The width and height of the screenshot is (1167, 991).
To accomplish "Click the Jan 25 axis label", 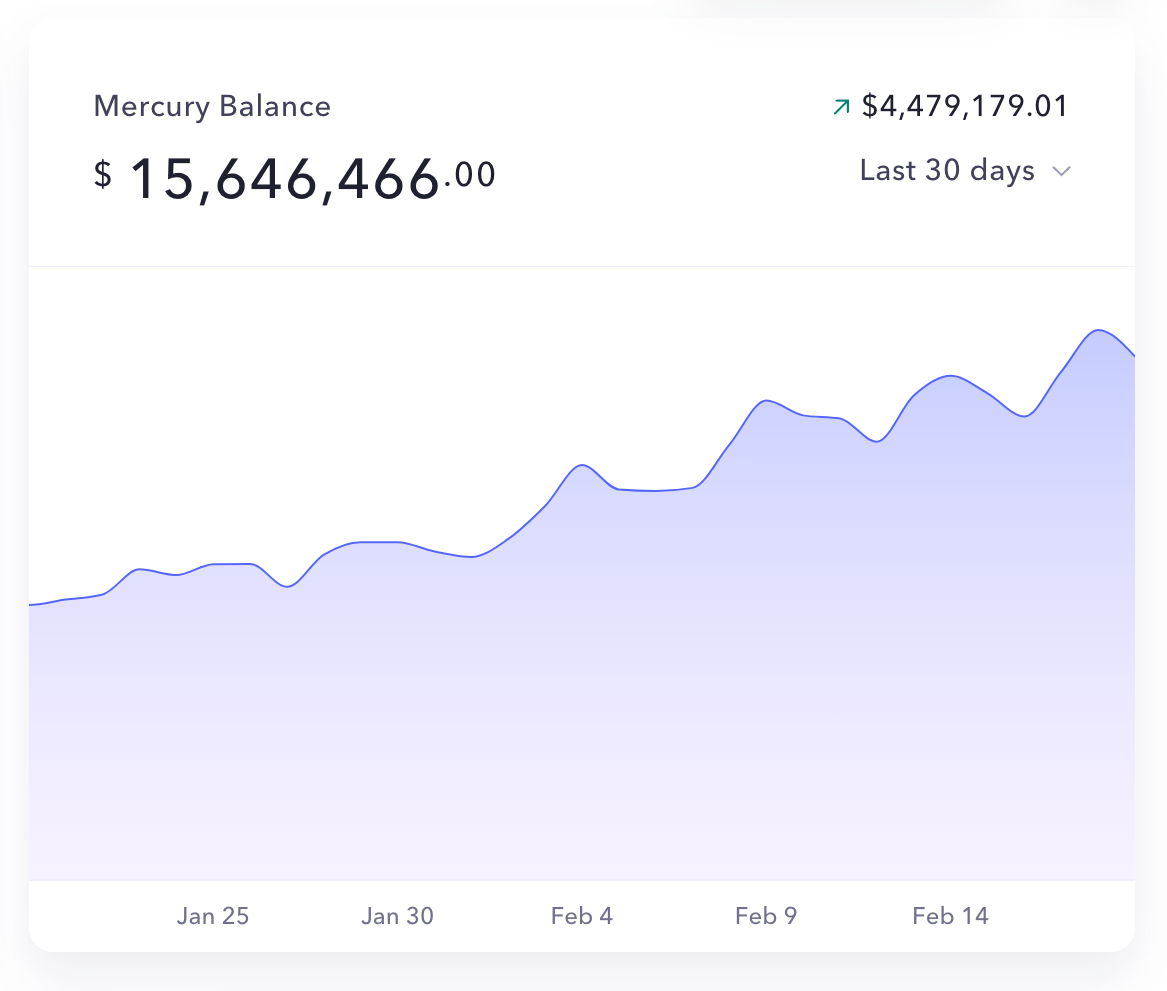I will tap(212, 916).
